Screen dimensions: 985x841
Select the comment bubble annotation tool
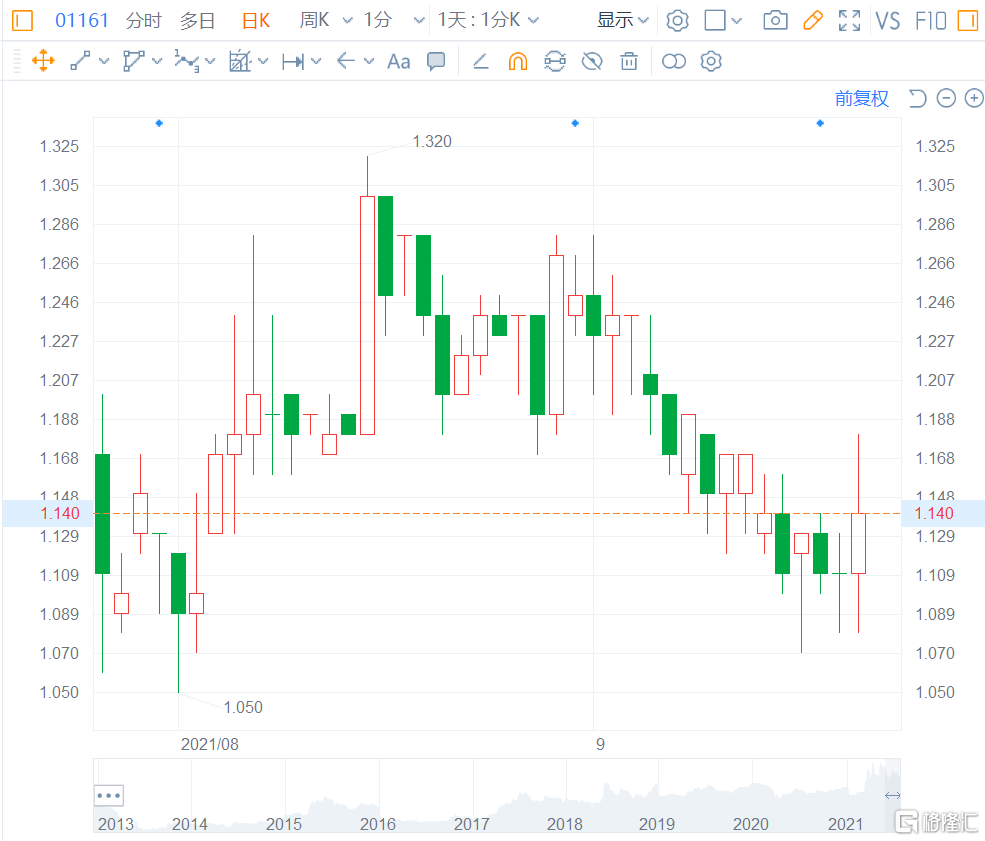[x=436, y=62]
